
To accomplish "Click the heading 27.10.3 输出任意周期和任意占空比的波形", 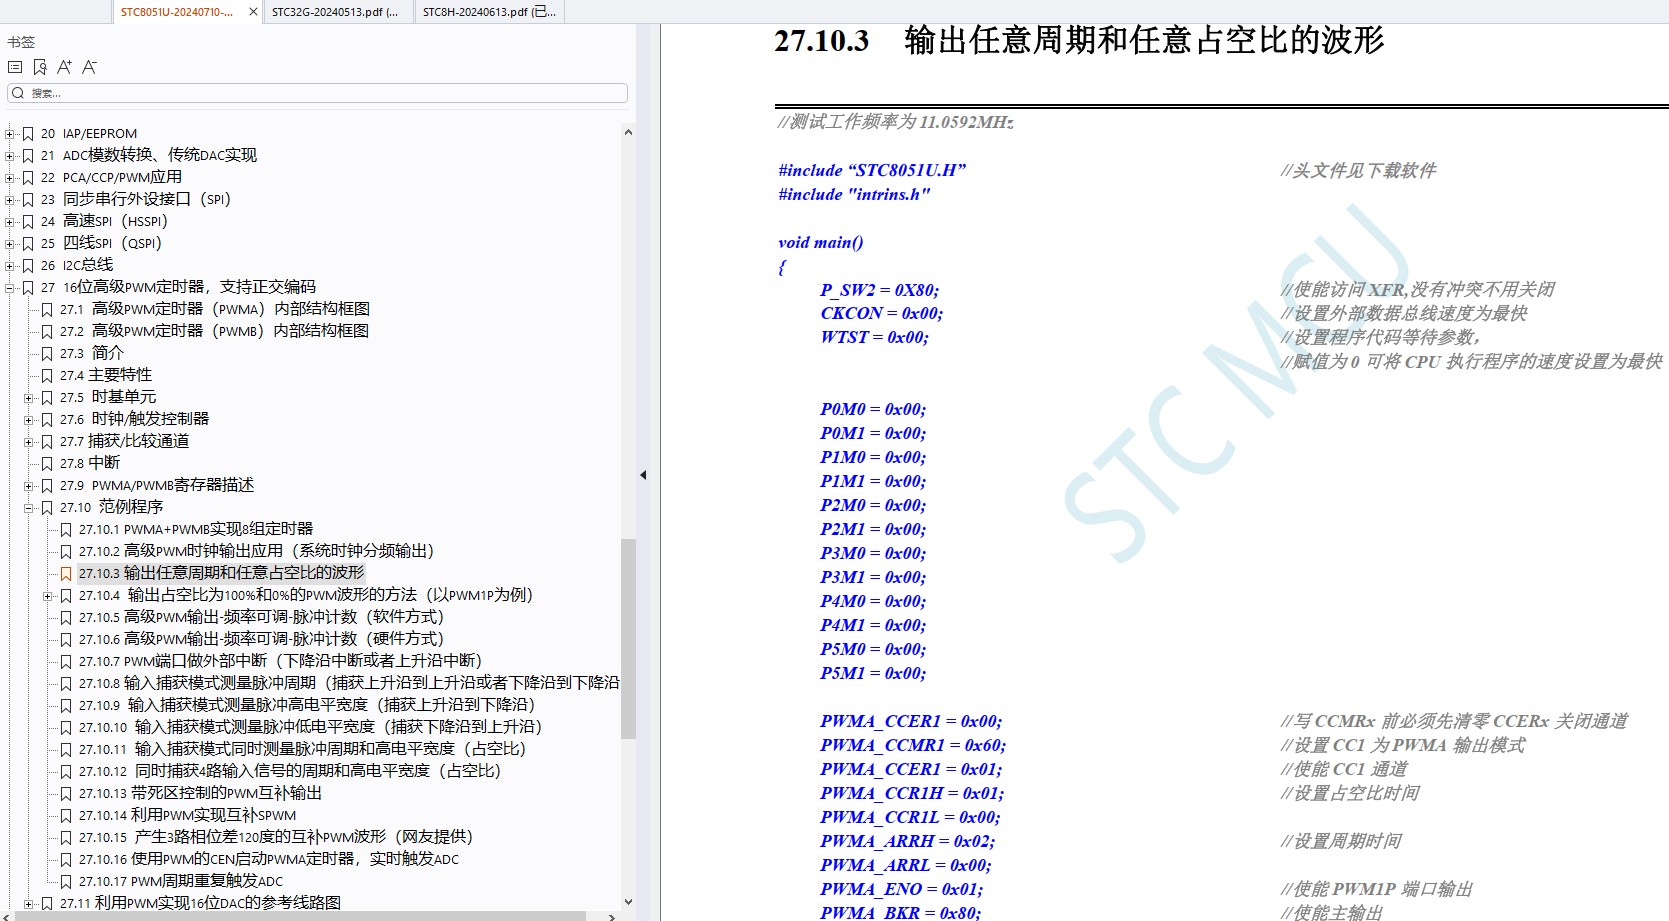I will point(1079,41).
